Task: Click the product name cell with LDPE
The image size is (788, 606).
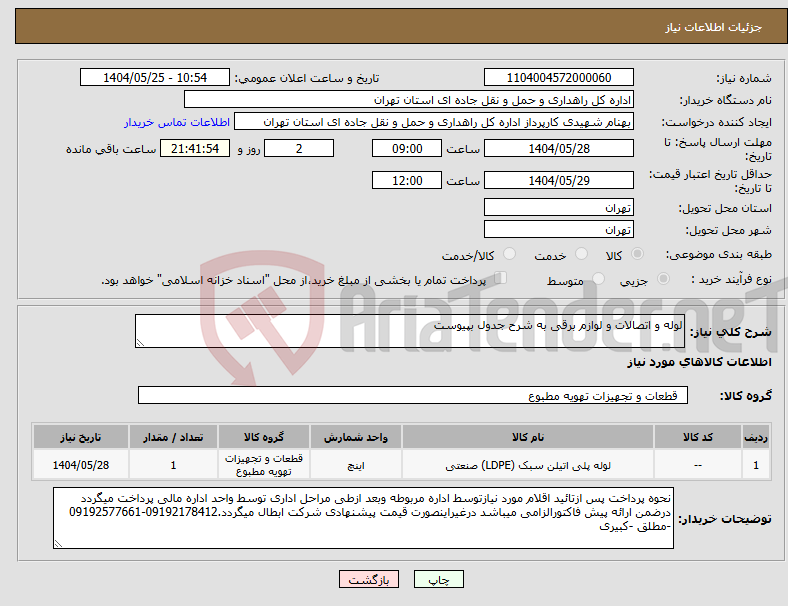Action: pos(528,465)
